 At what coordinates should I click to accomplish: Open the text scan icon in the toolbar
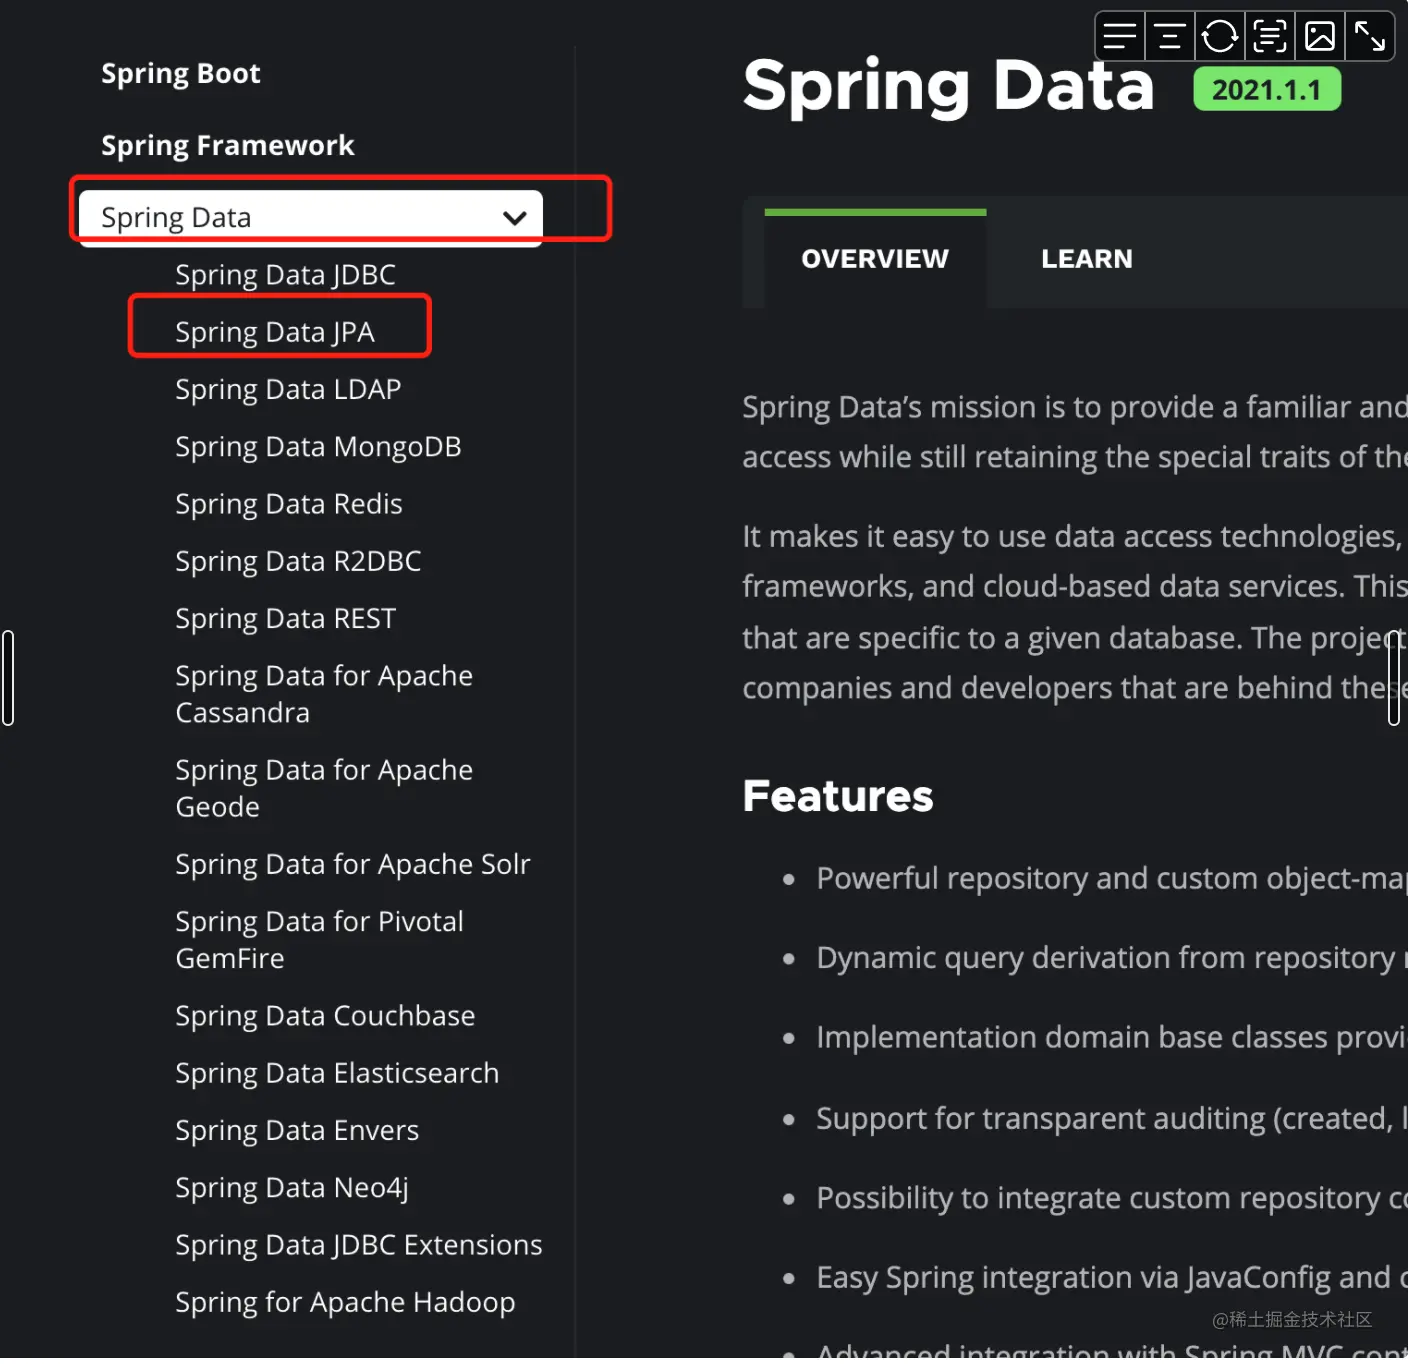pos(1269,35)
